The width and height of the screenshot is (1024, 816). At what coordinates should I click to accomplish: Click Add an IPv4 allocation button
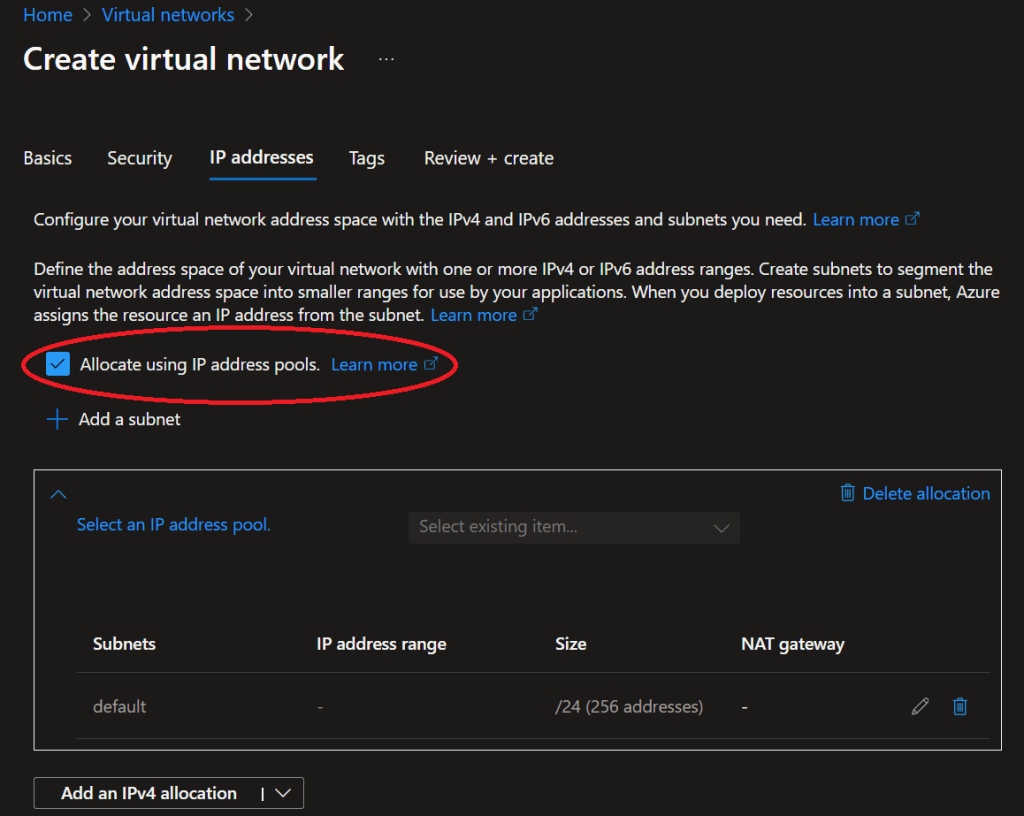pos(149,793)
